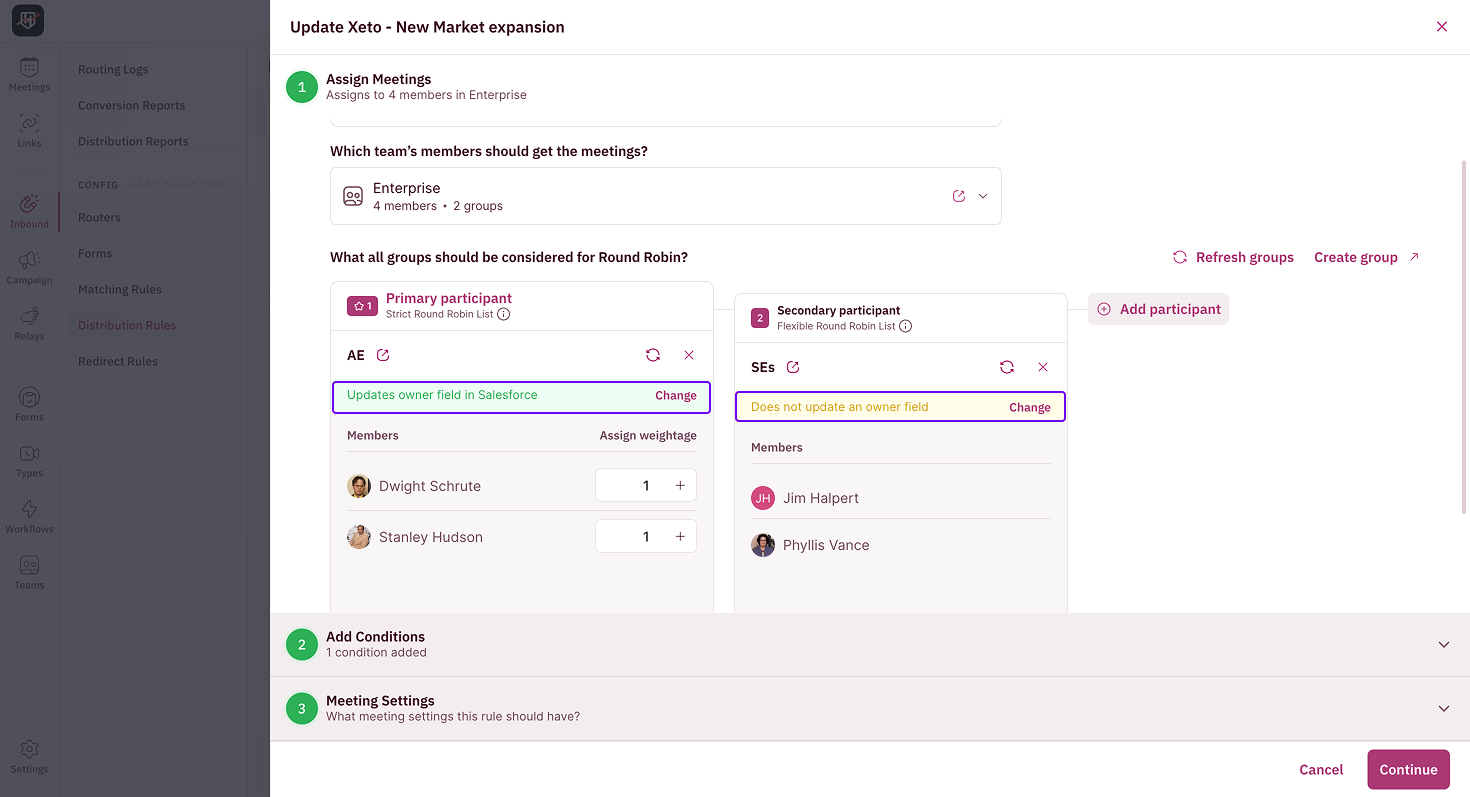Expand the Add Conditions section

(x=1444, y=645)
